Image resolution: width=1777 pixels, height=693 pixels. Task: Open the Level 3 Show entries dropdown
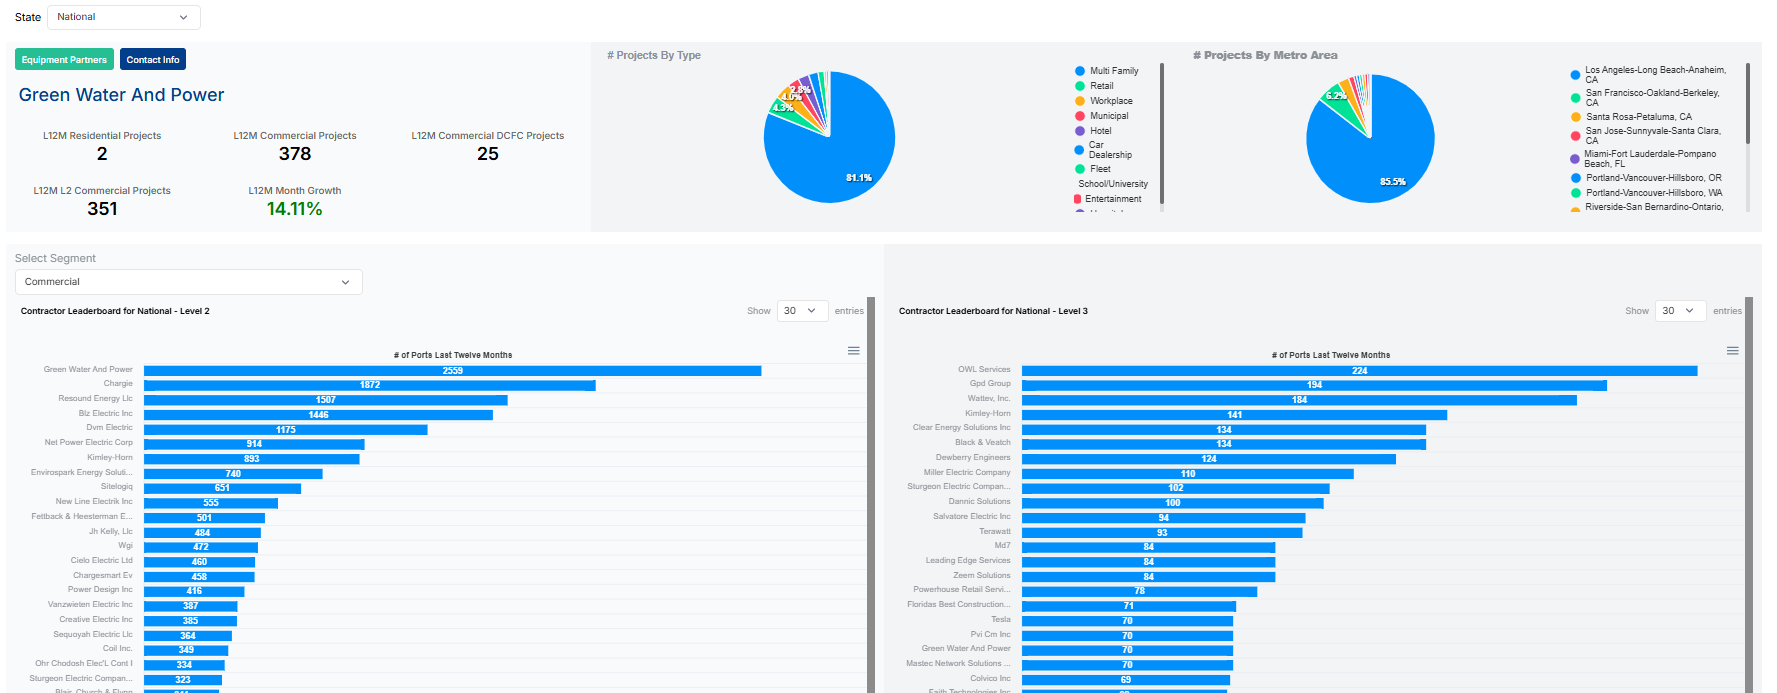[1680, 311]
